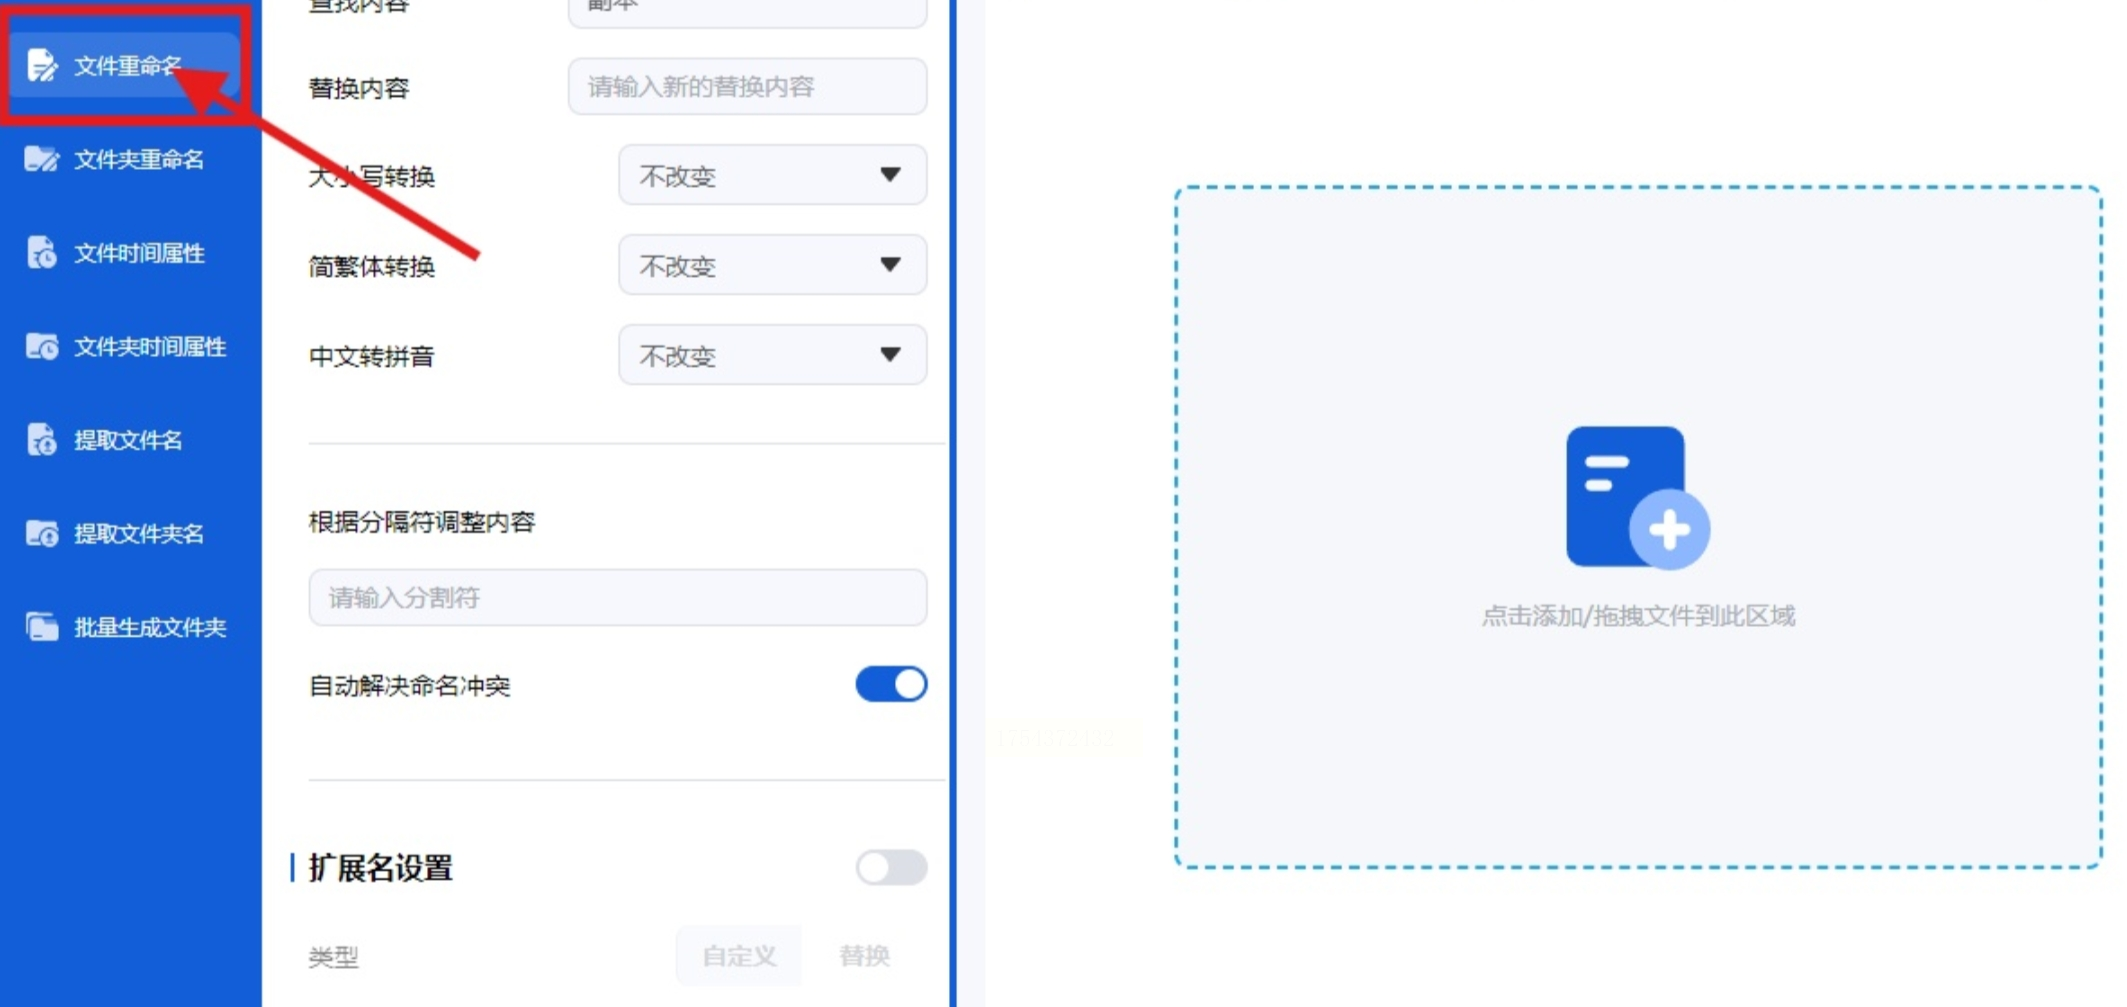Choose the 替换 type button

click(864, 956)
